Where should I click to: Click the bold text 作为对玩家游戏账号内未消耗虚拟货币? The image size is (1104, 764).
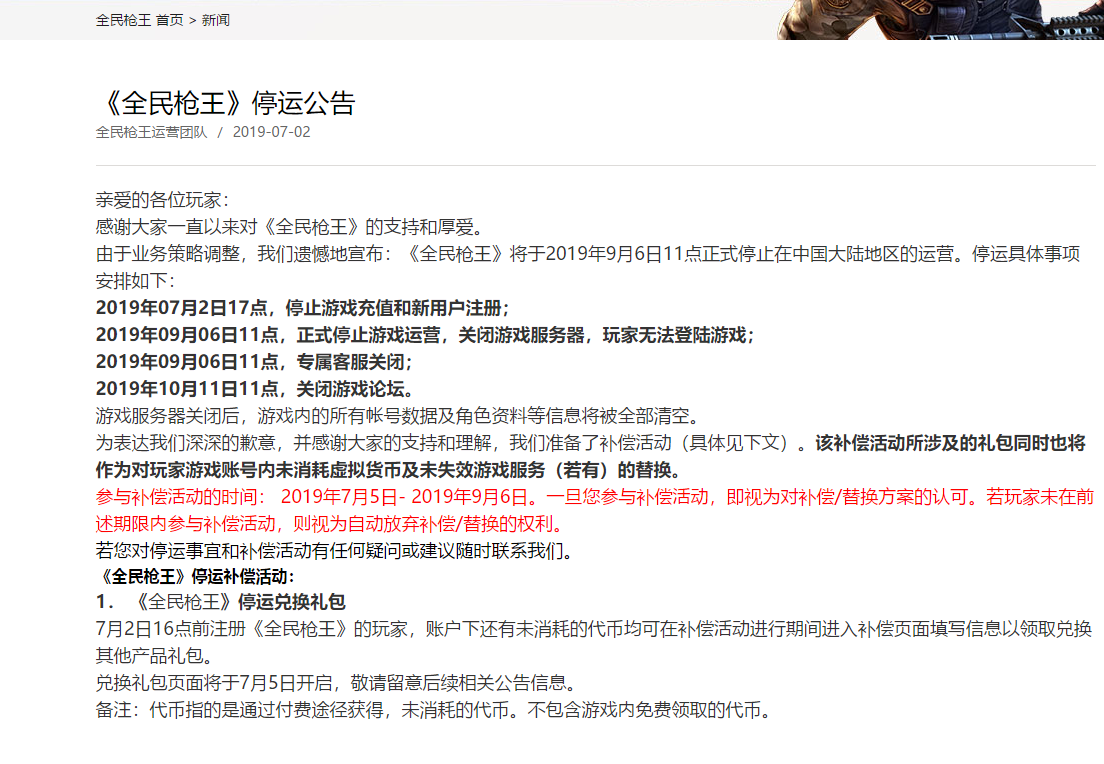388,470
